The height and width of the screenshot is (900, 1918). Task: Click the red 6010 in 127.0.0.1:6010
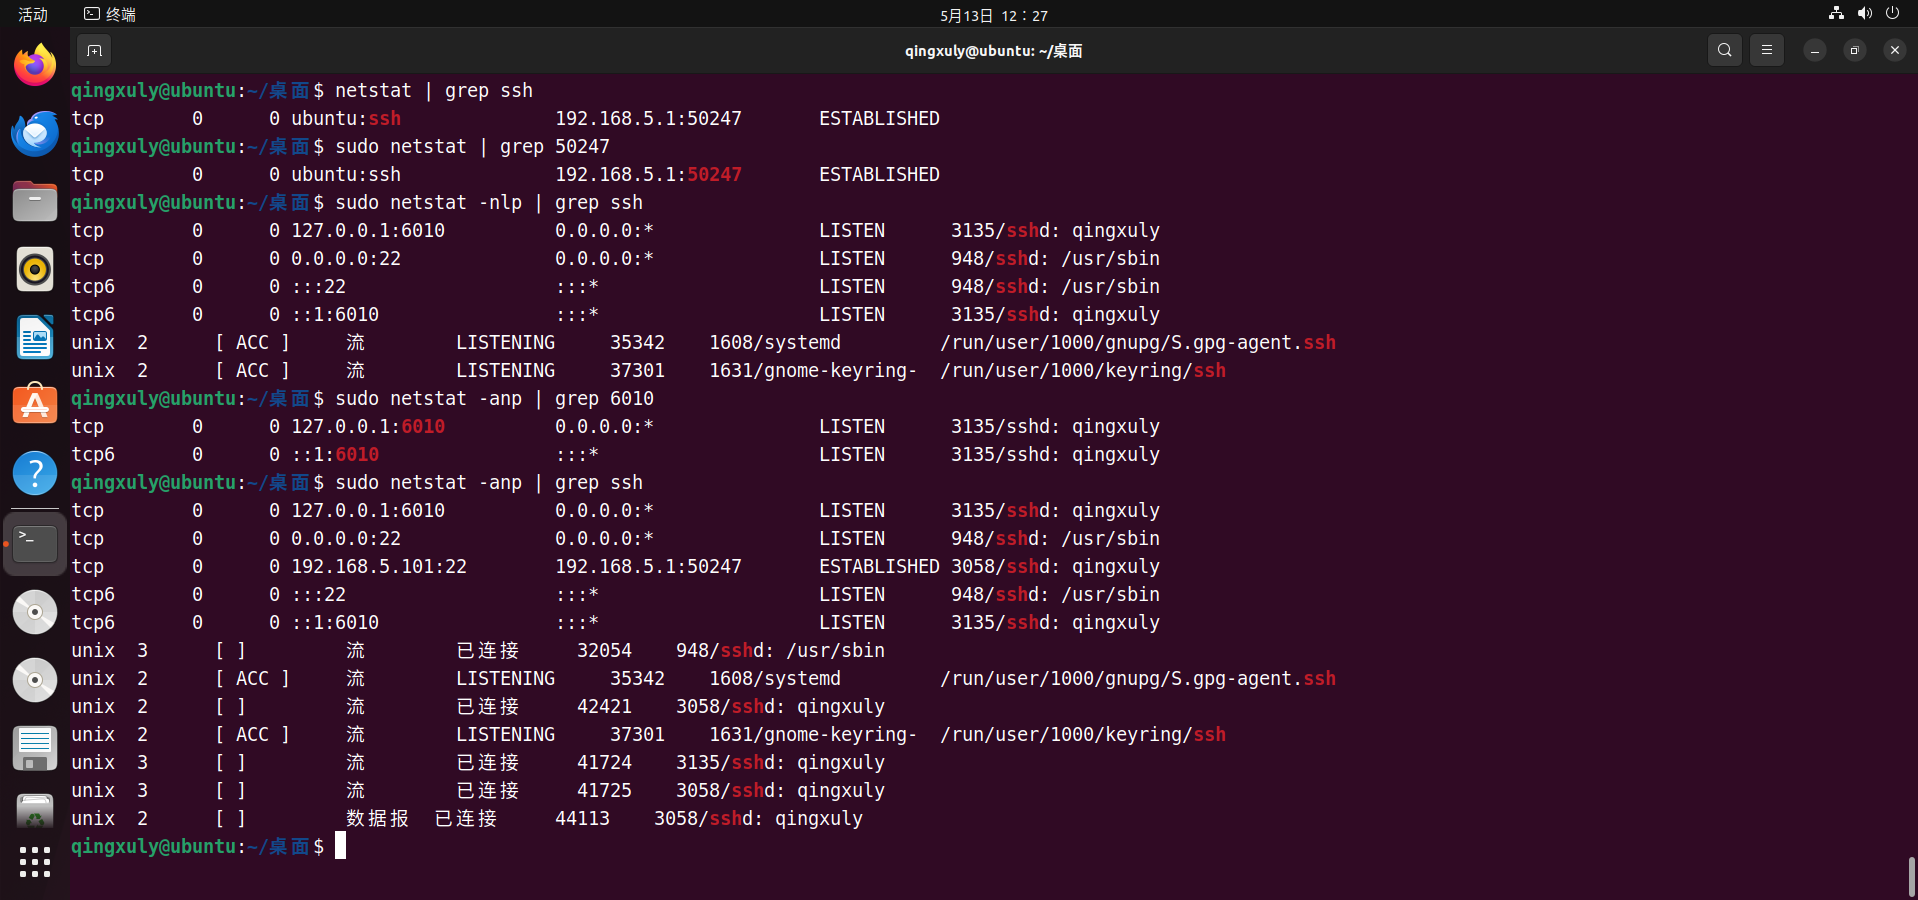pyautogui.click(x=423, y=426)
